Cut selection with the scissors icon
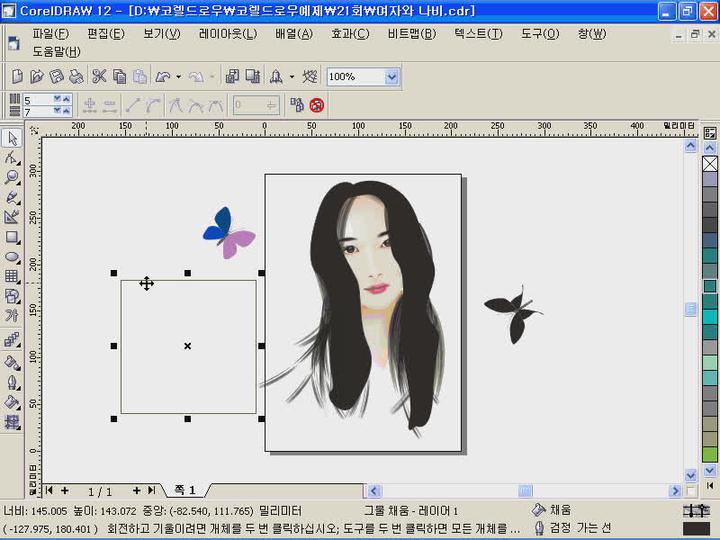 pyautogui.click(x=99, y=76)
